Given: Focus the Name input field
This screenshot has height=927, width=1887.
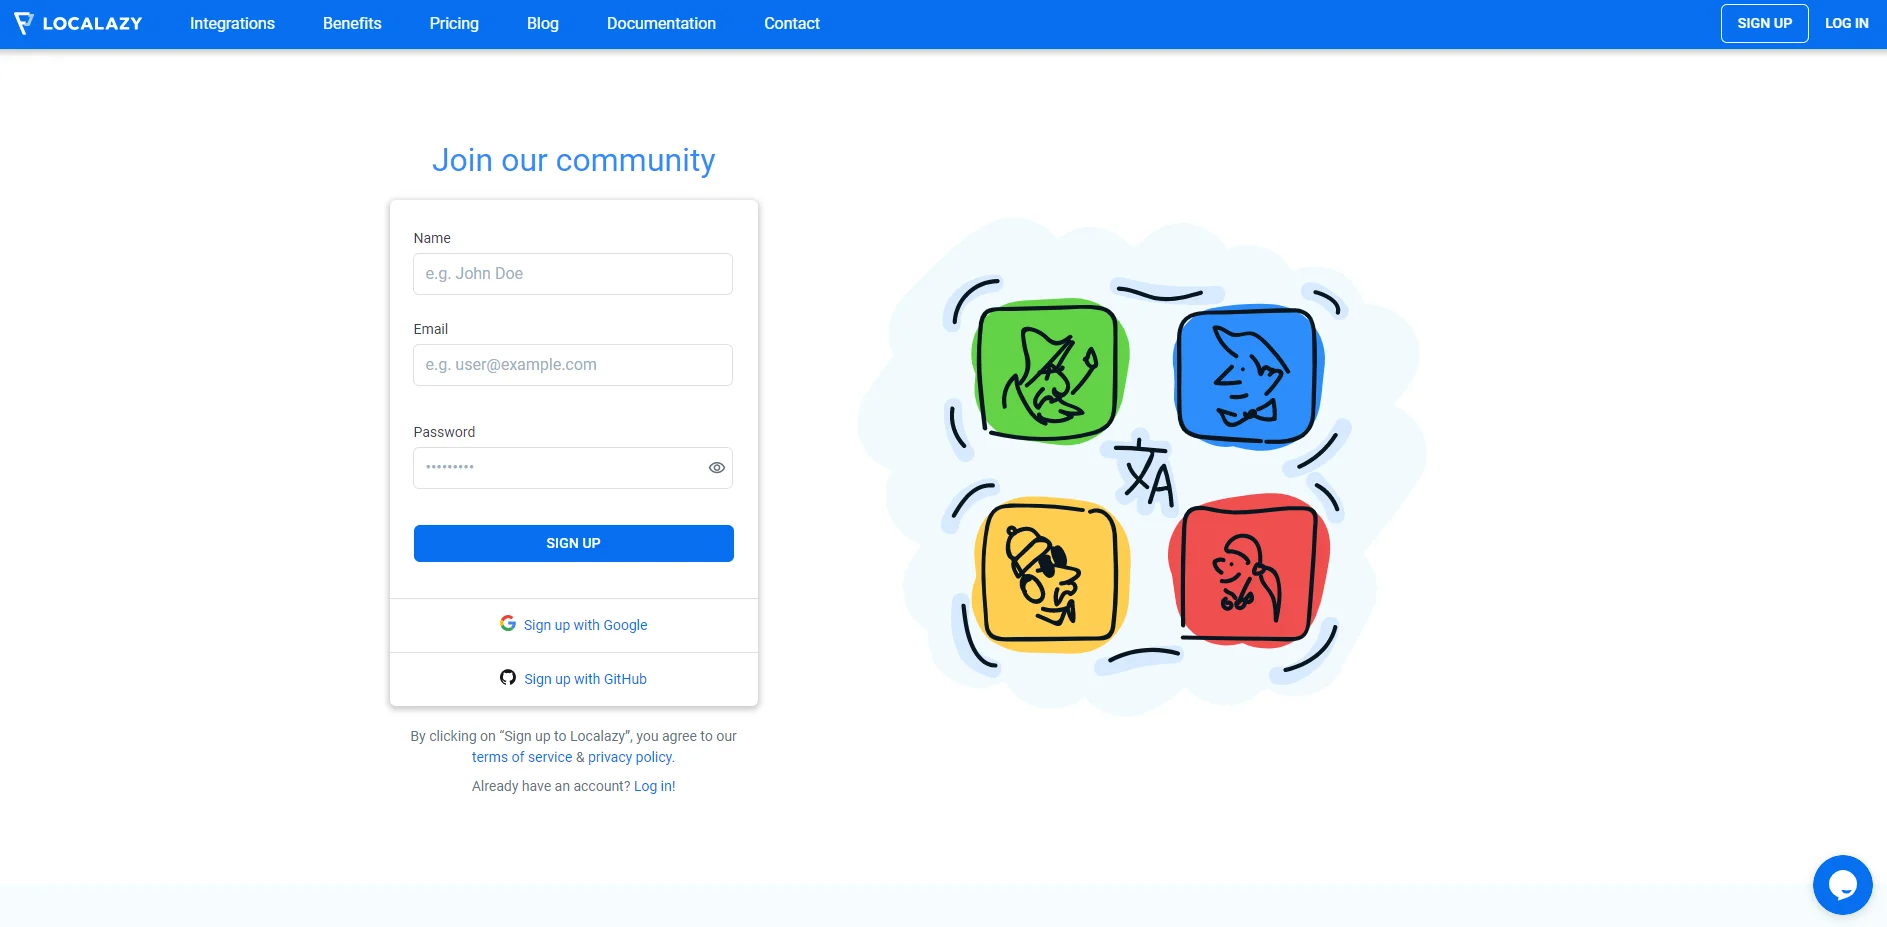Looking at the screenshot, I should 572,274.
